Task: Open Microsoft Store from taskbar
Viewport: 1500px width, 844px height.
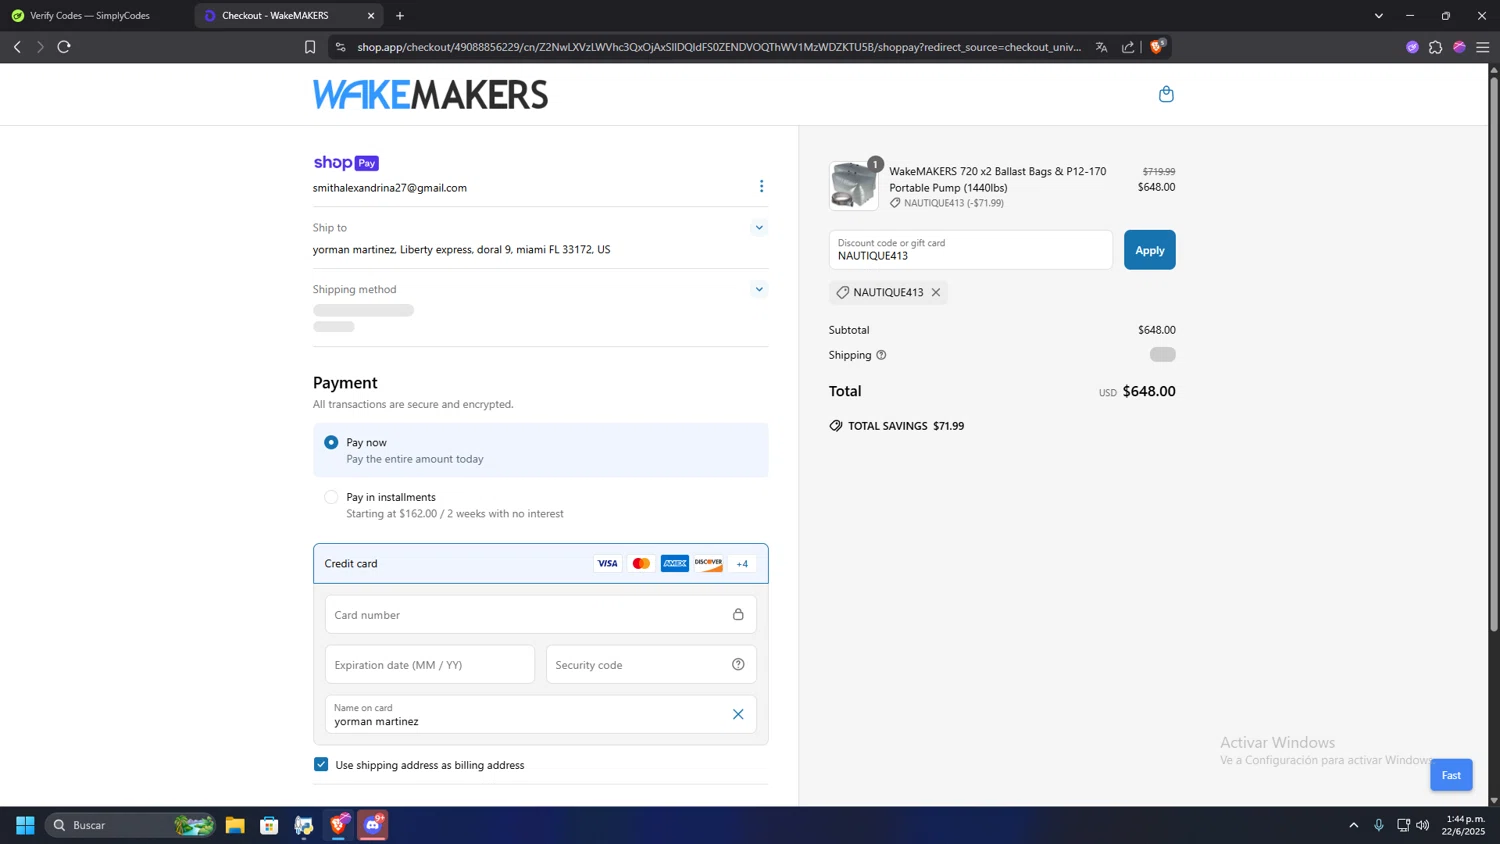Action: [269, 825]
